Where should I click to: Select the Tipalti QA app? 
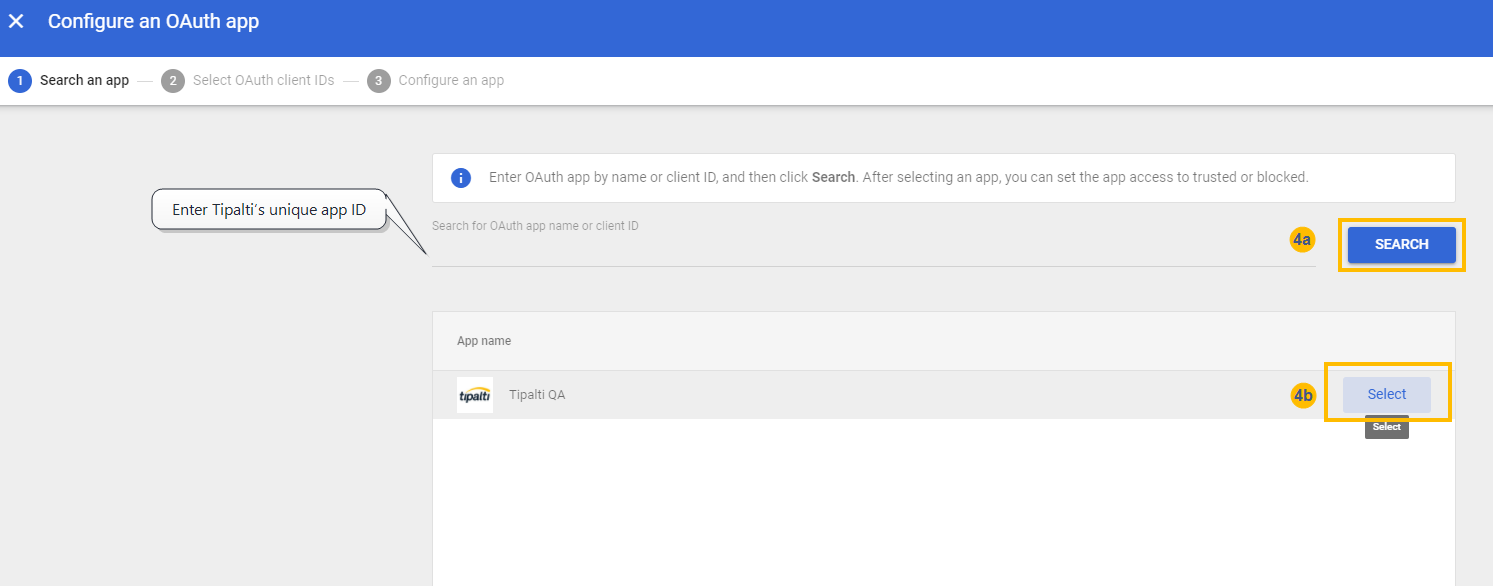(x=1386, y=394)
